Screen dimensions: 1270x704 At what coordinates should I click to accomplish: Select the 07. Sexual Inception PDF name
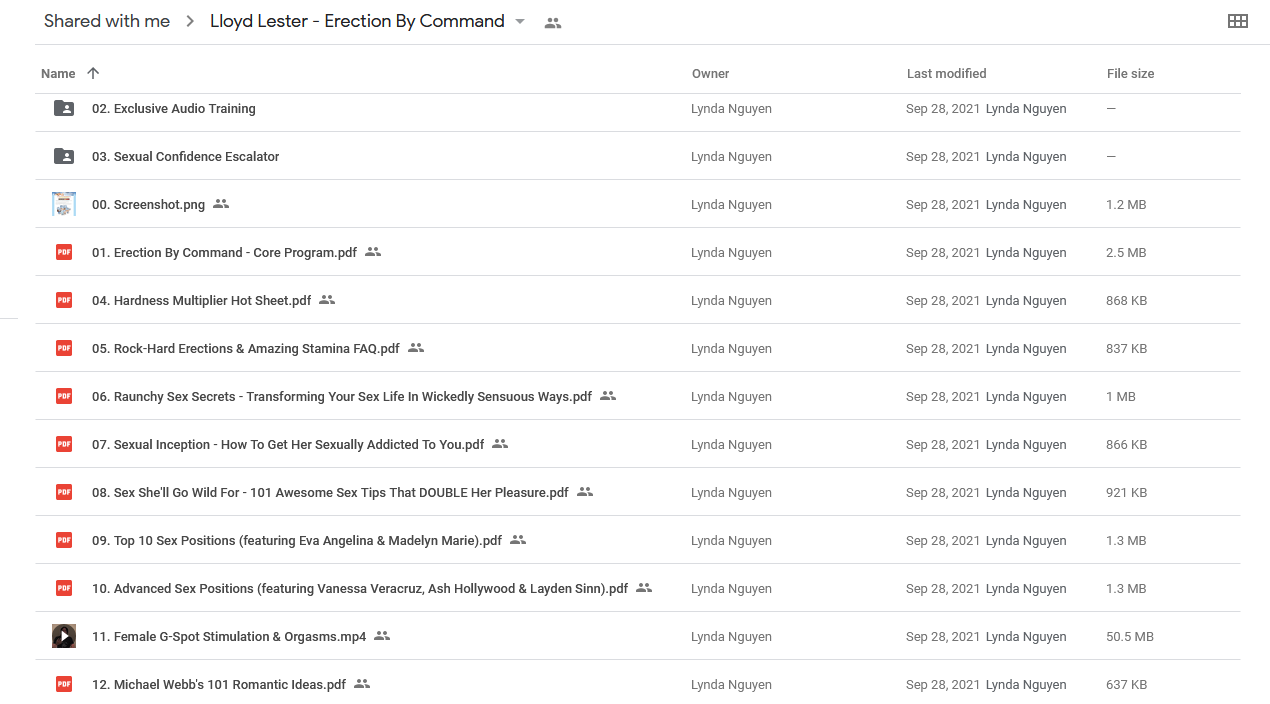pos(288,444)
